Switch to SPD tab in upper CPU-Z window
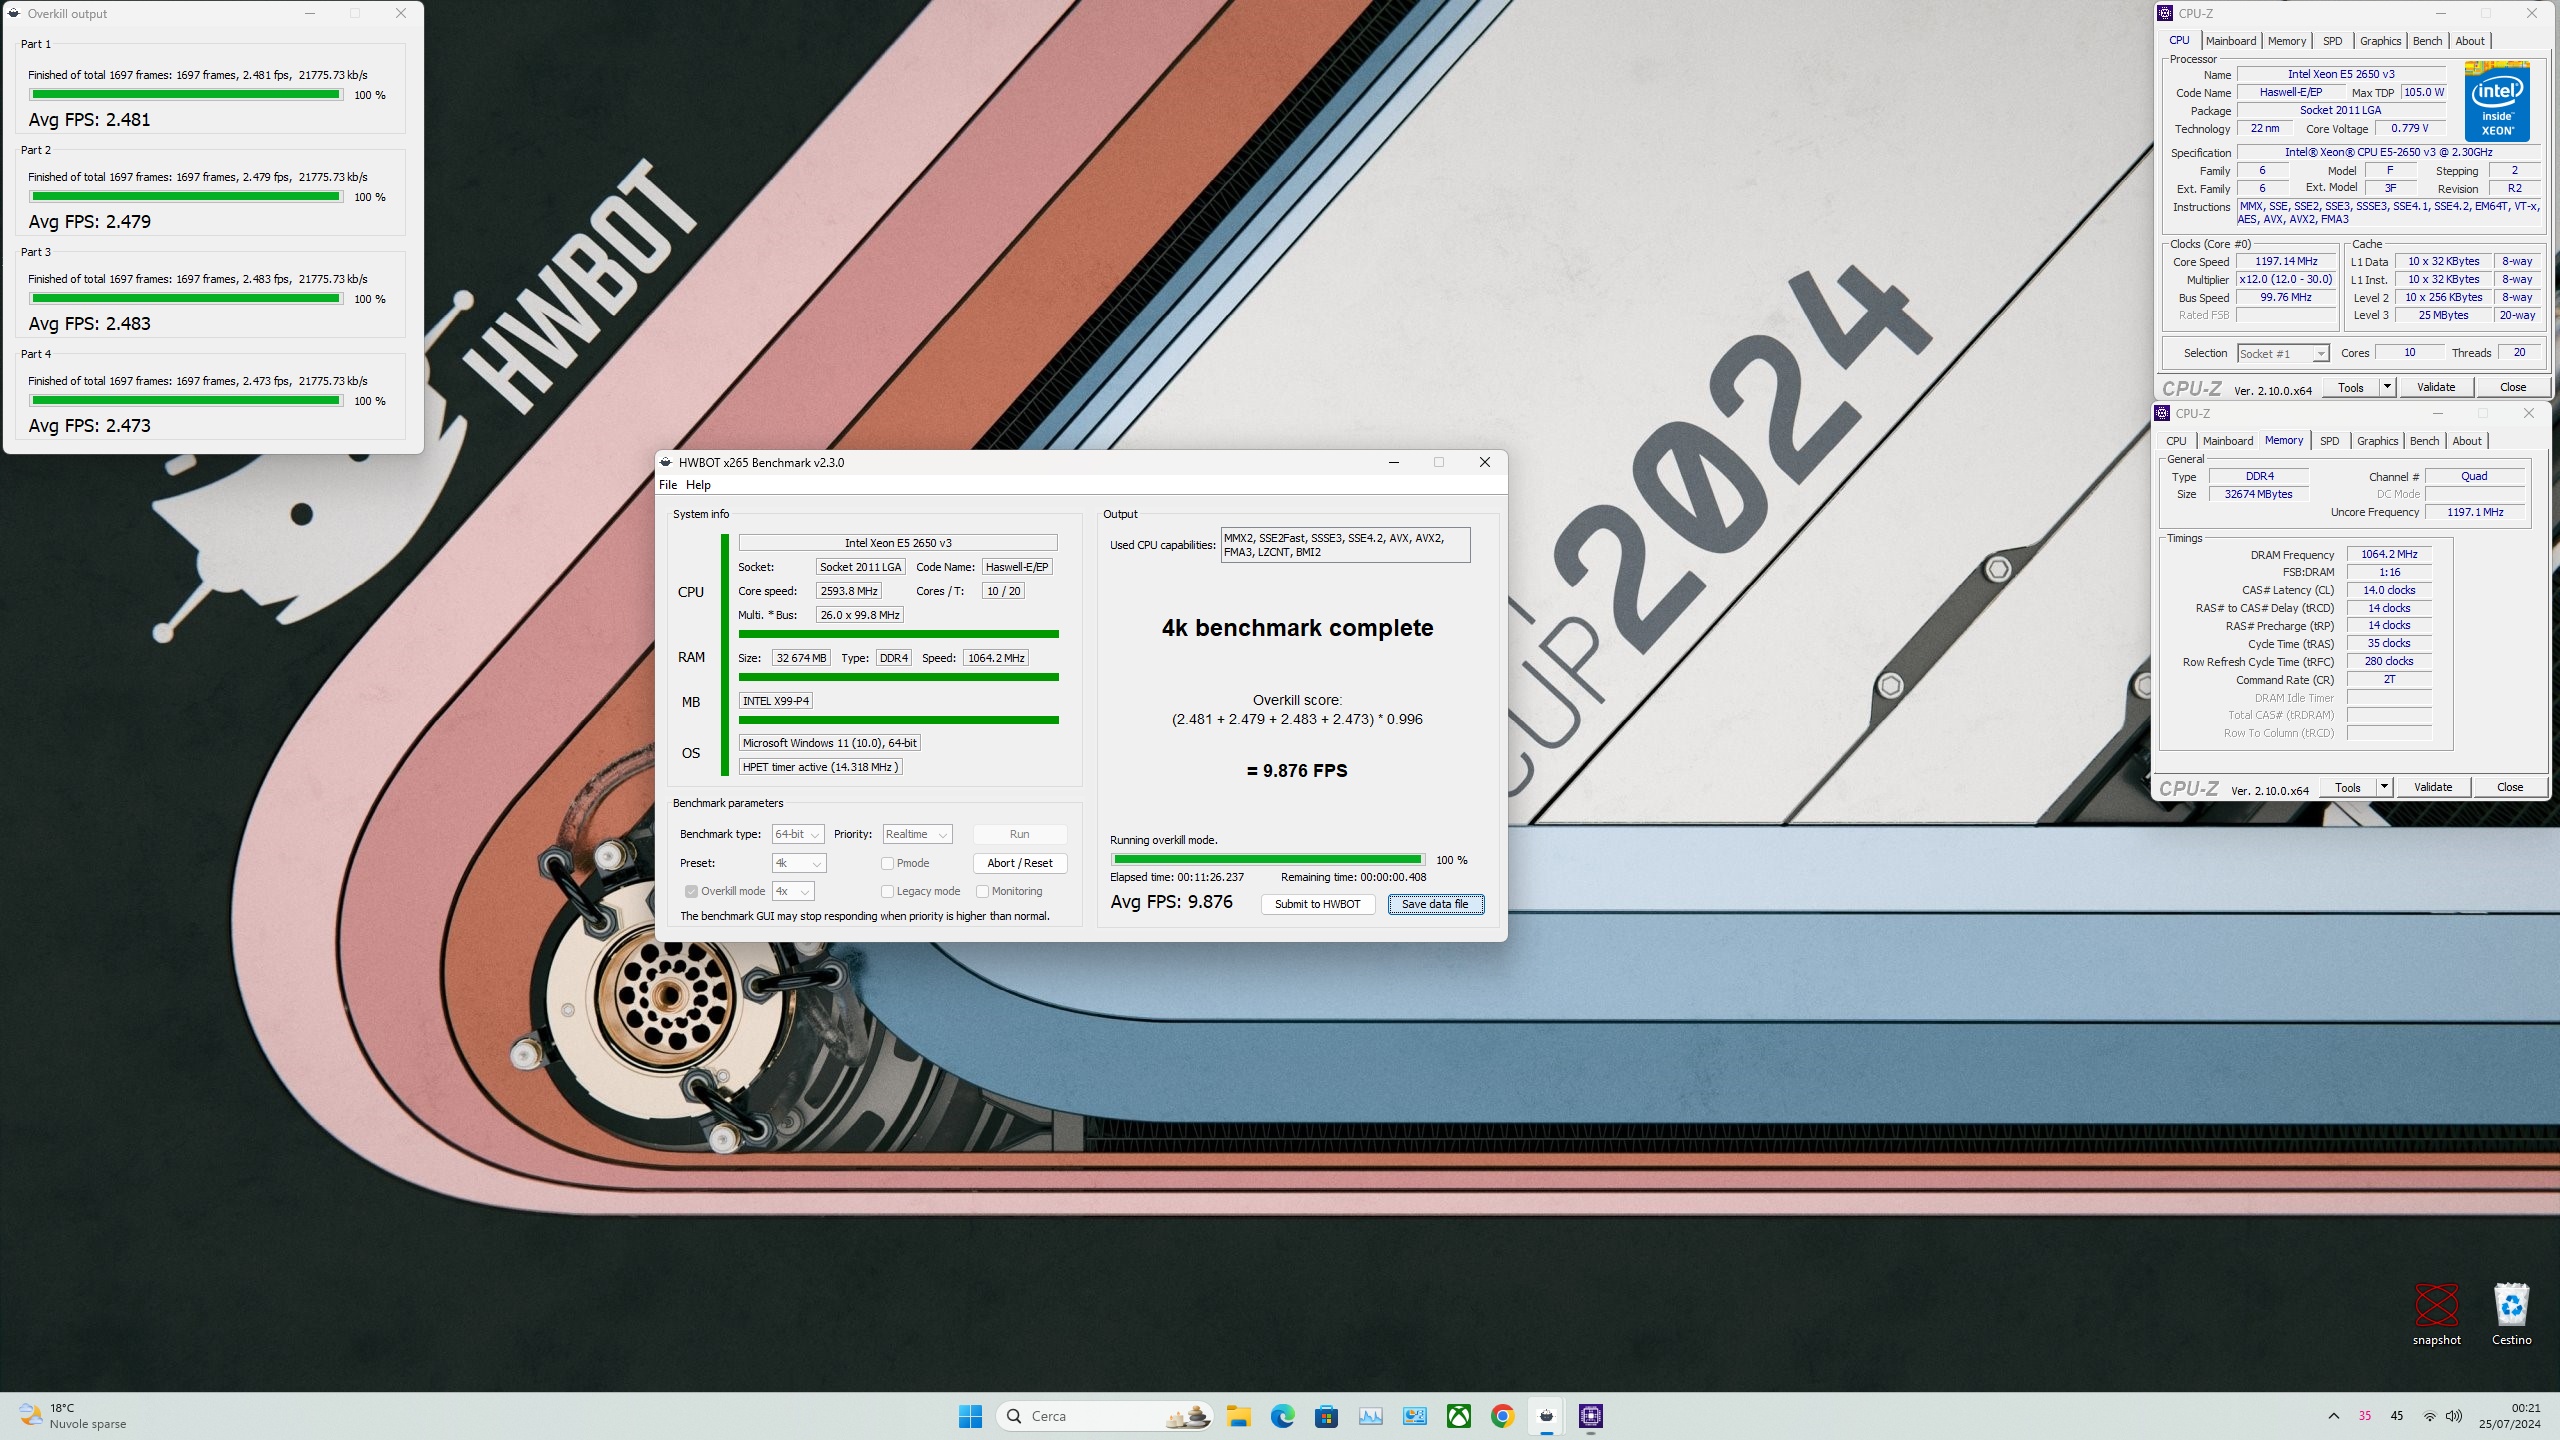2560x1440 pixels. click(x=2333, y=41)
